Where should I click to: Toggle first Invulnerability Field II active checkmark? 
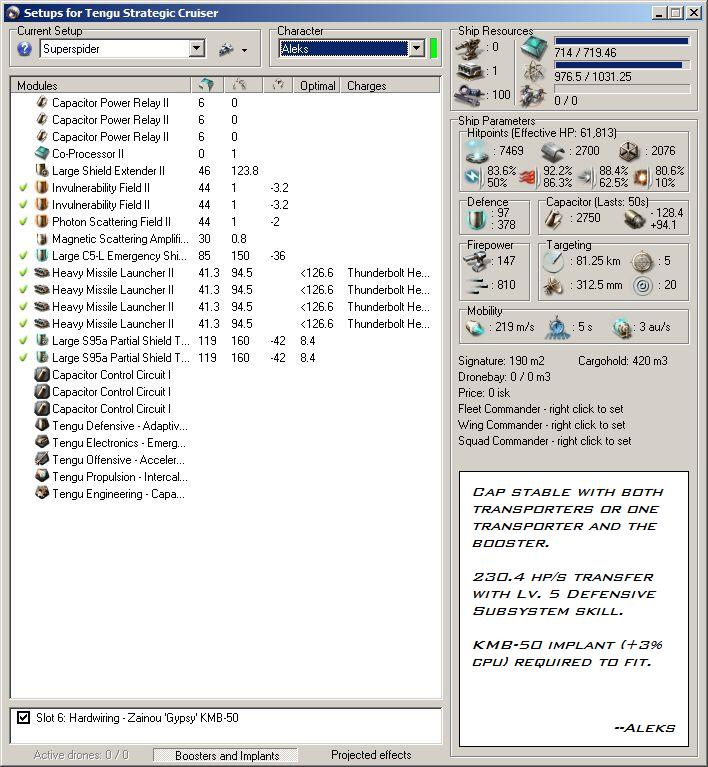pyautogui.click(x=23, y=188)
